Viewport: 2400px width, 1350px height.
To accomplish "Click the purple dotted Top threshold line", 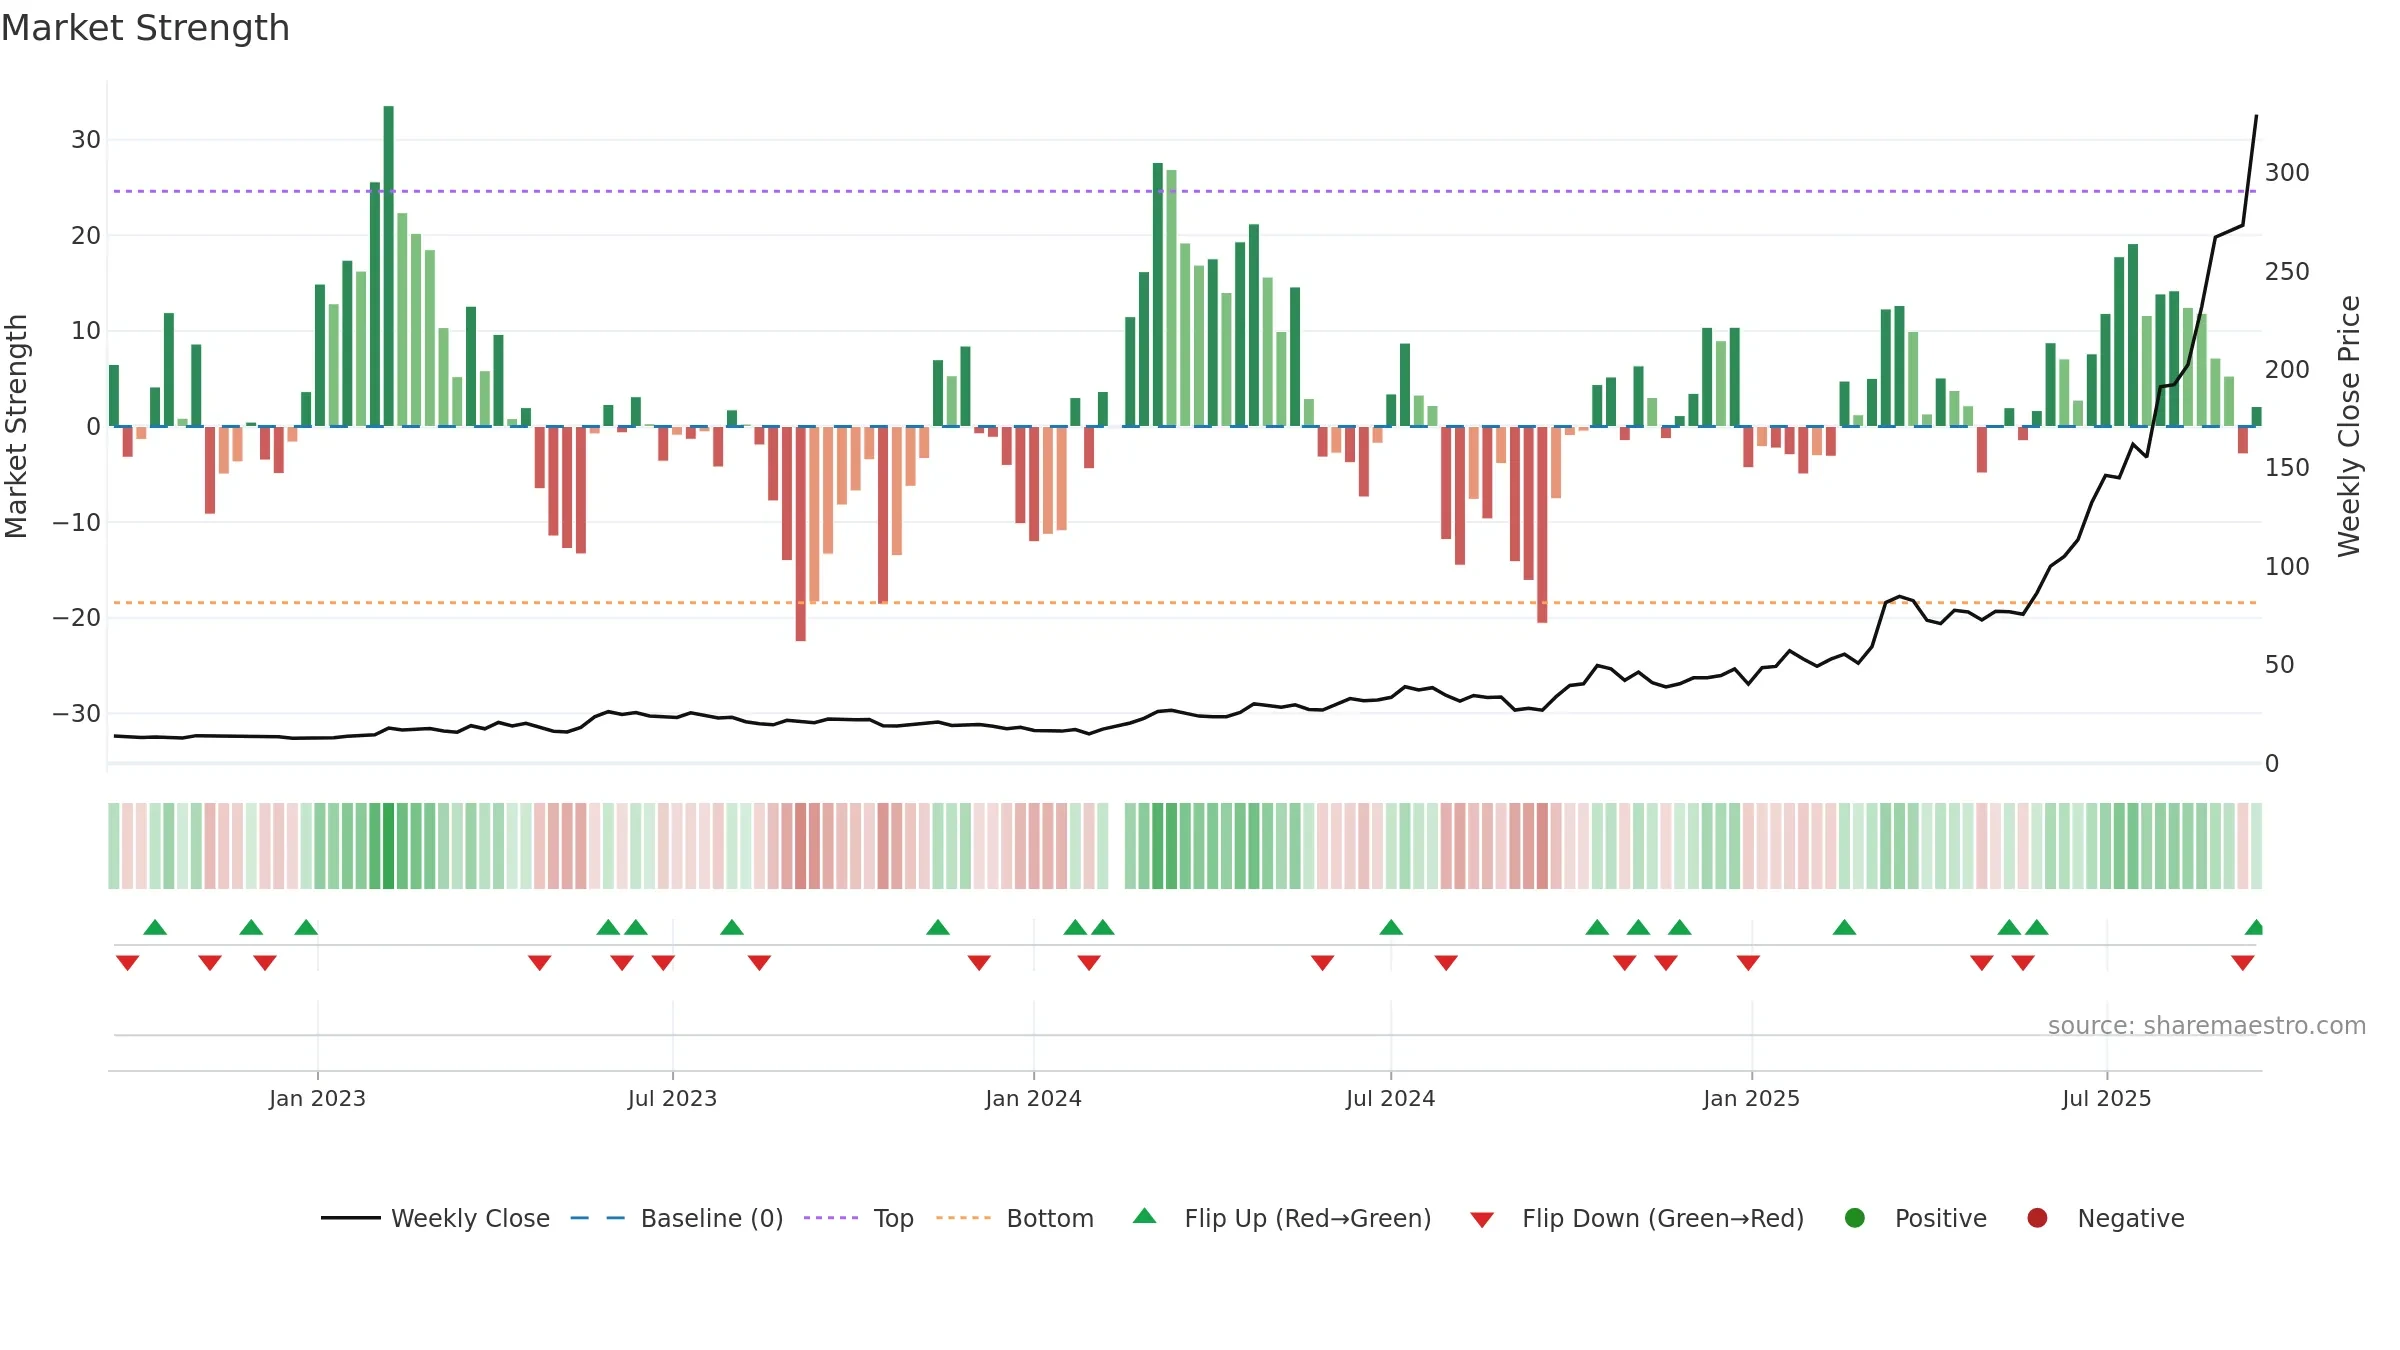I will (1185, 191).
